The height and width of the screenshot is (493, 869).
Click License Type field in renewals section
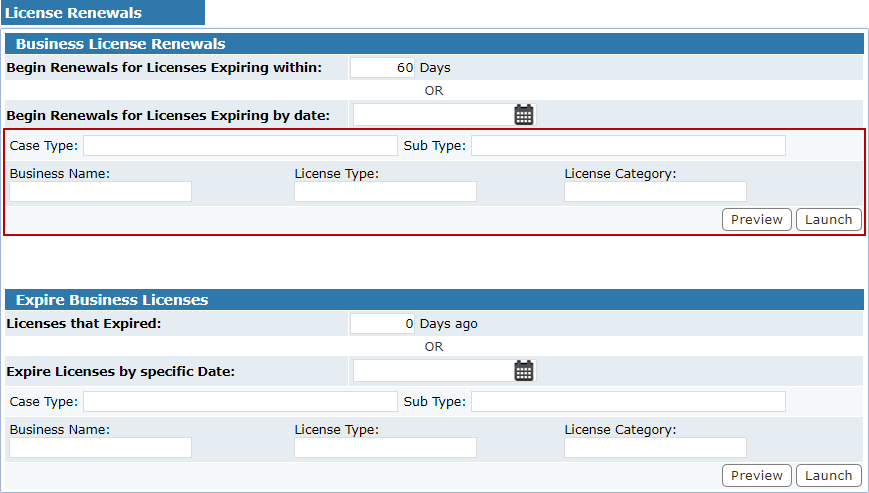pyautogui.click(x=385, y=192)
